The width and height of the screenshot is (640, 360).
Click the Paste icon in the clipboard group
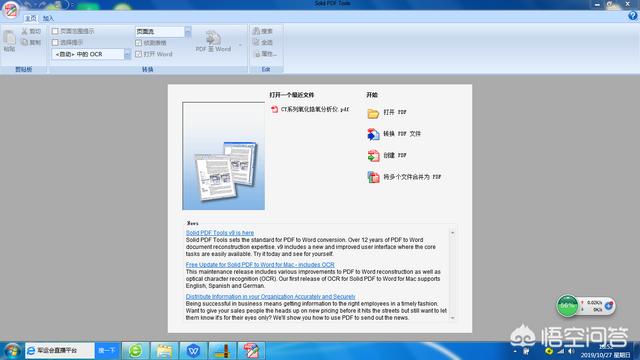[9, 38]
